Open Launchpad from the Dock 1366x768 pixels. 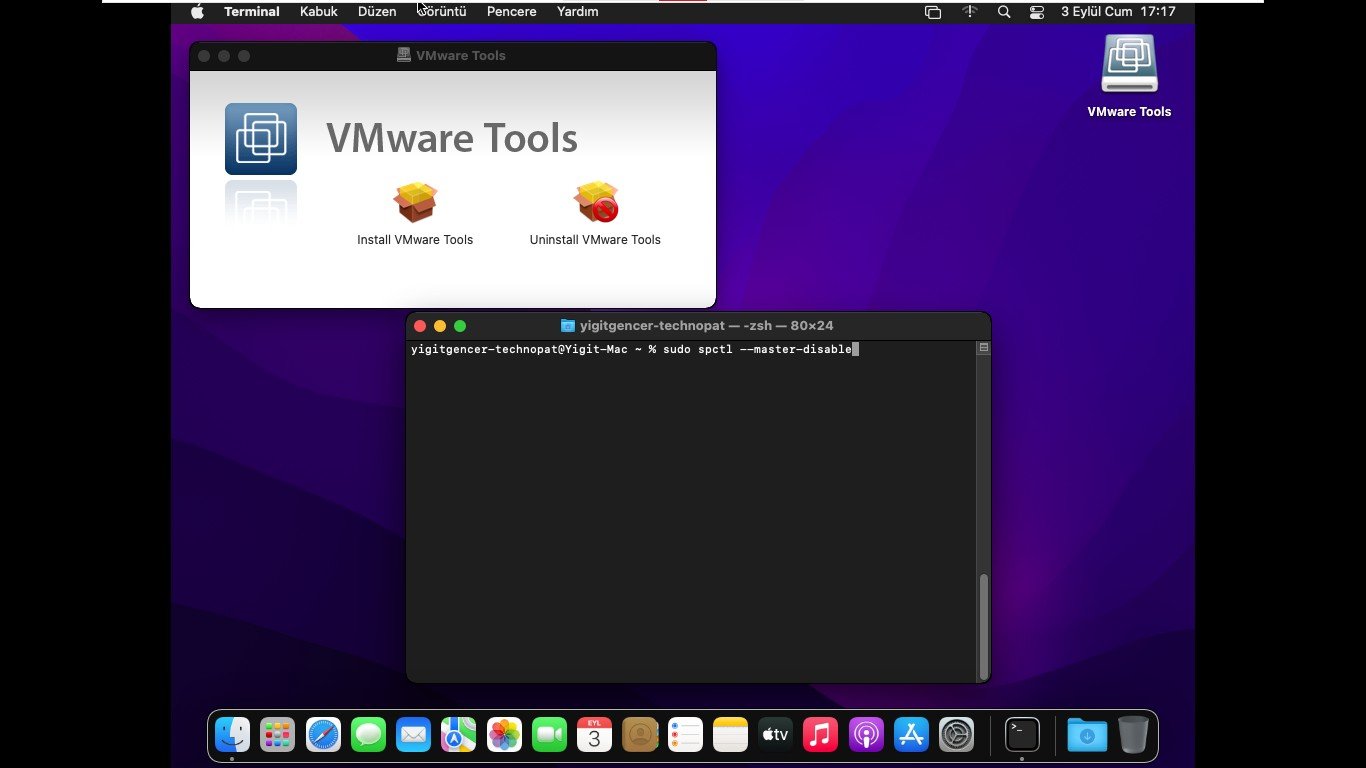(x=277, y=735)
